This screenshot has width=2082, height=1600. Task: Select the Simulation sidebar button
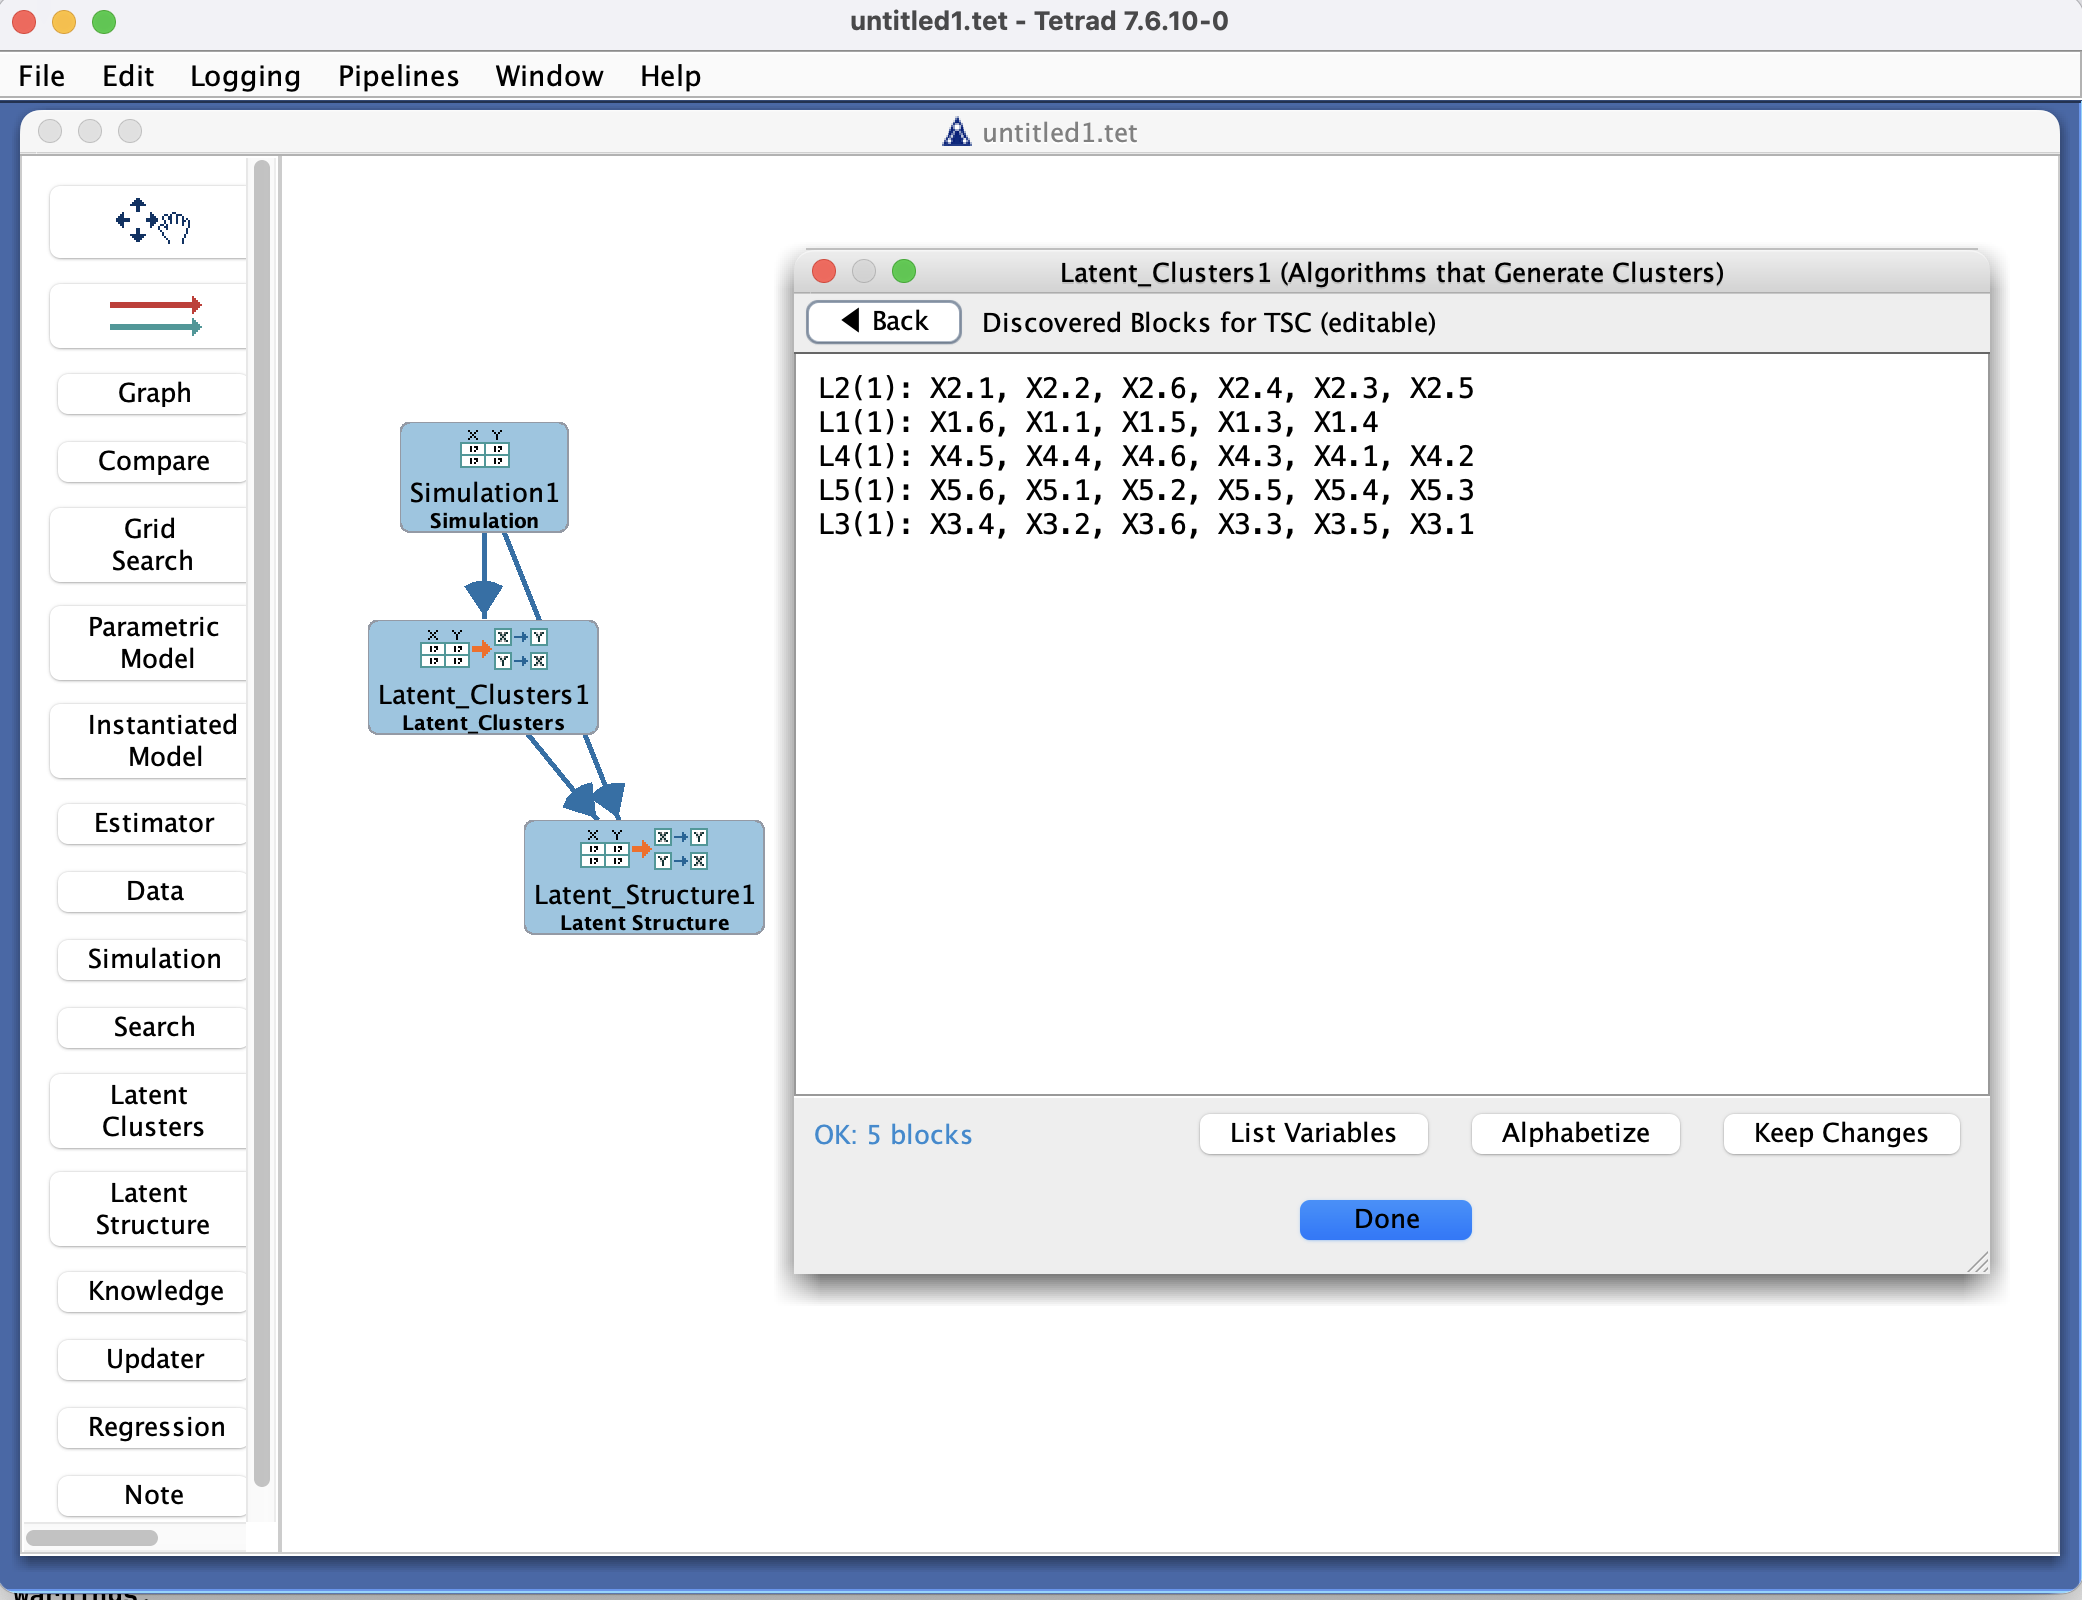[152, 959]
